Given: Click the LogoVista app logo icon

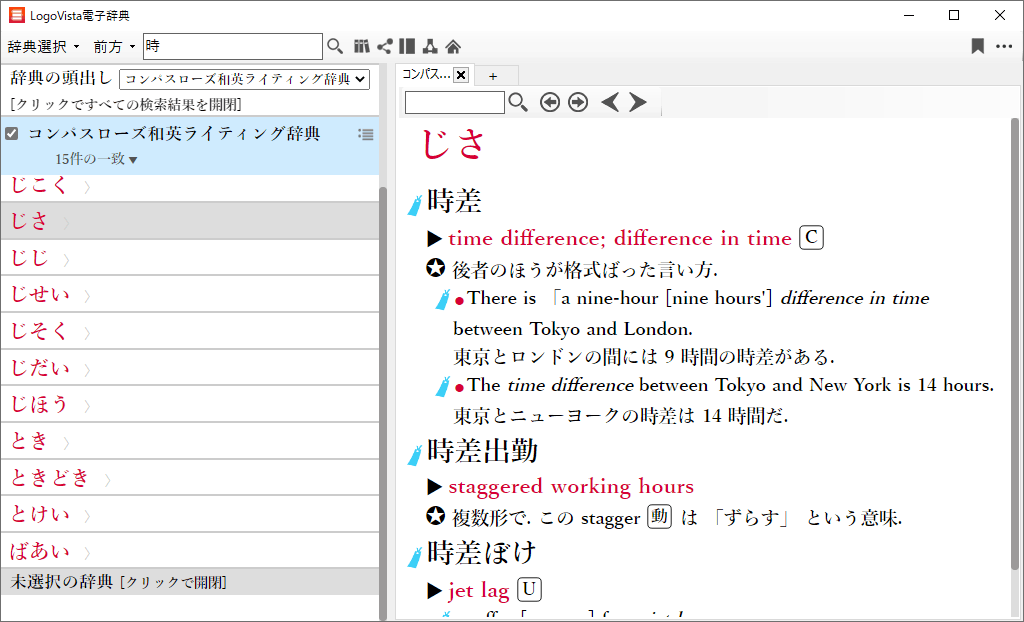Looking at the screenshot, I should 16,15.
